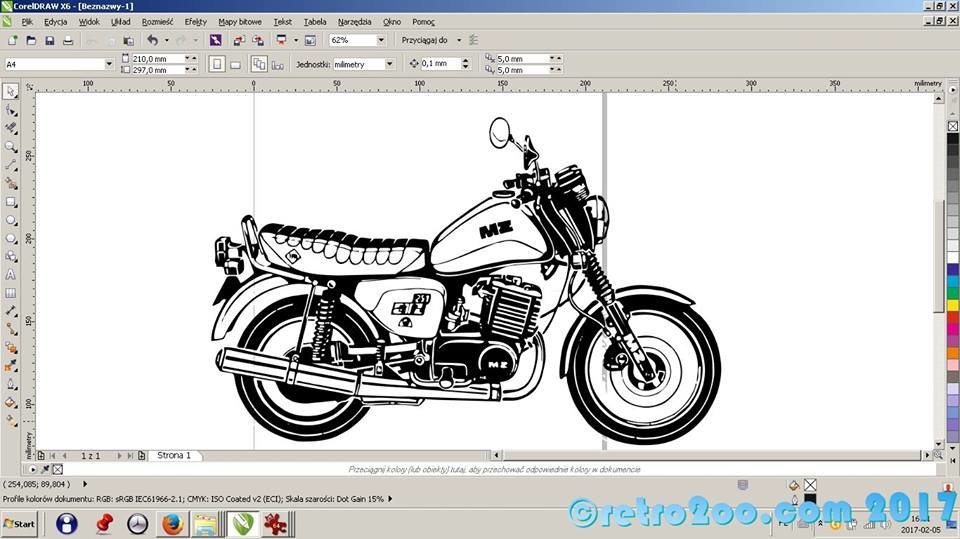Select the Zoom tool in toolbox
The height and width of the screenshot is (539, 960).
[x=11, y=146]
